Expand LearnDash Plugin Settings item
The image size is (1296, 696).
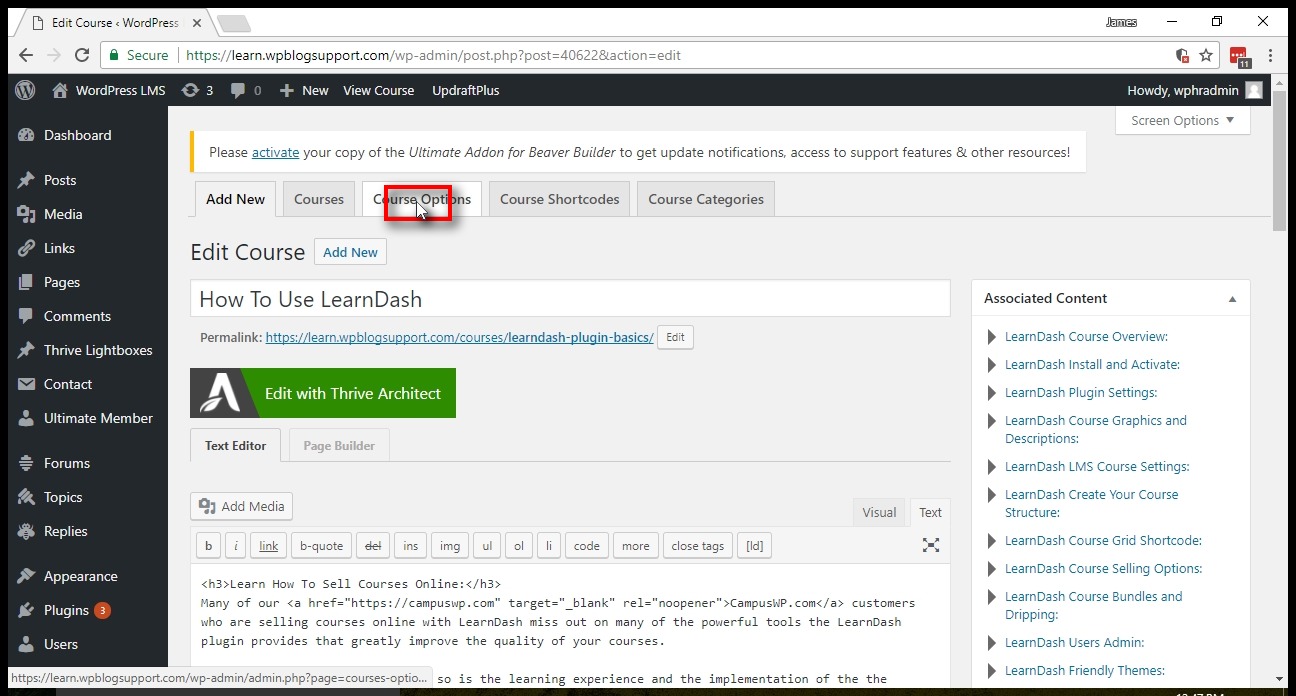pos(991,393)
